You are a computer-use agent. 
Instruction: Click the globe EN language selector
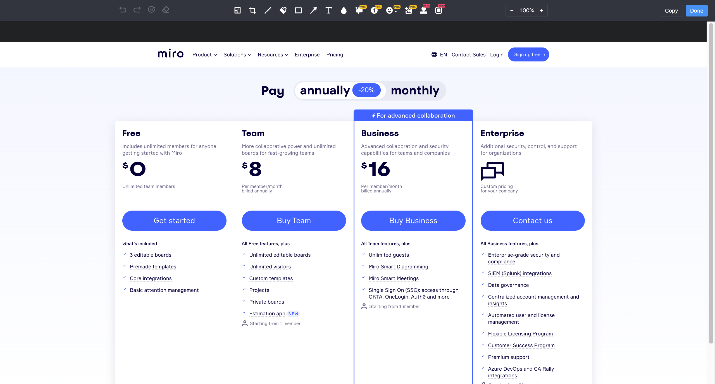point(439,55)
